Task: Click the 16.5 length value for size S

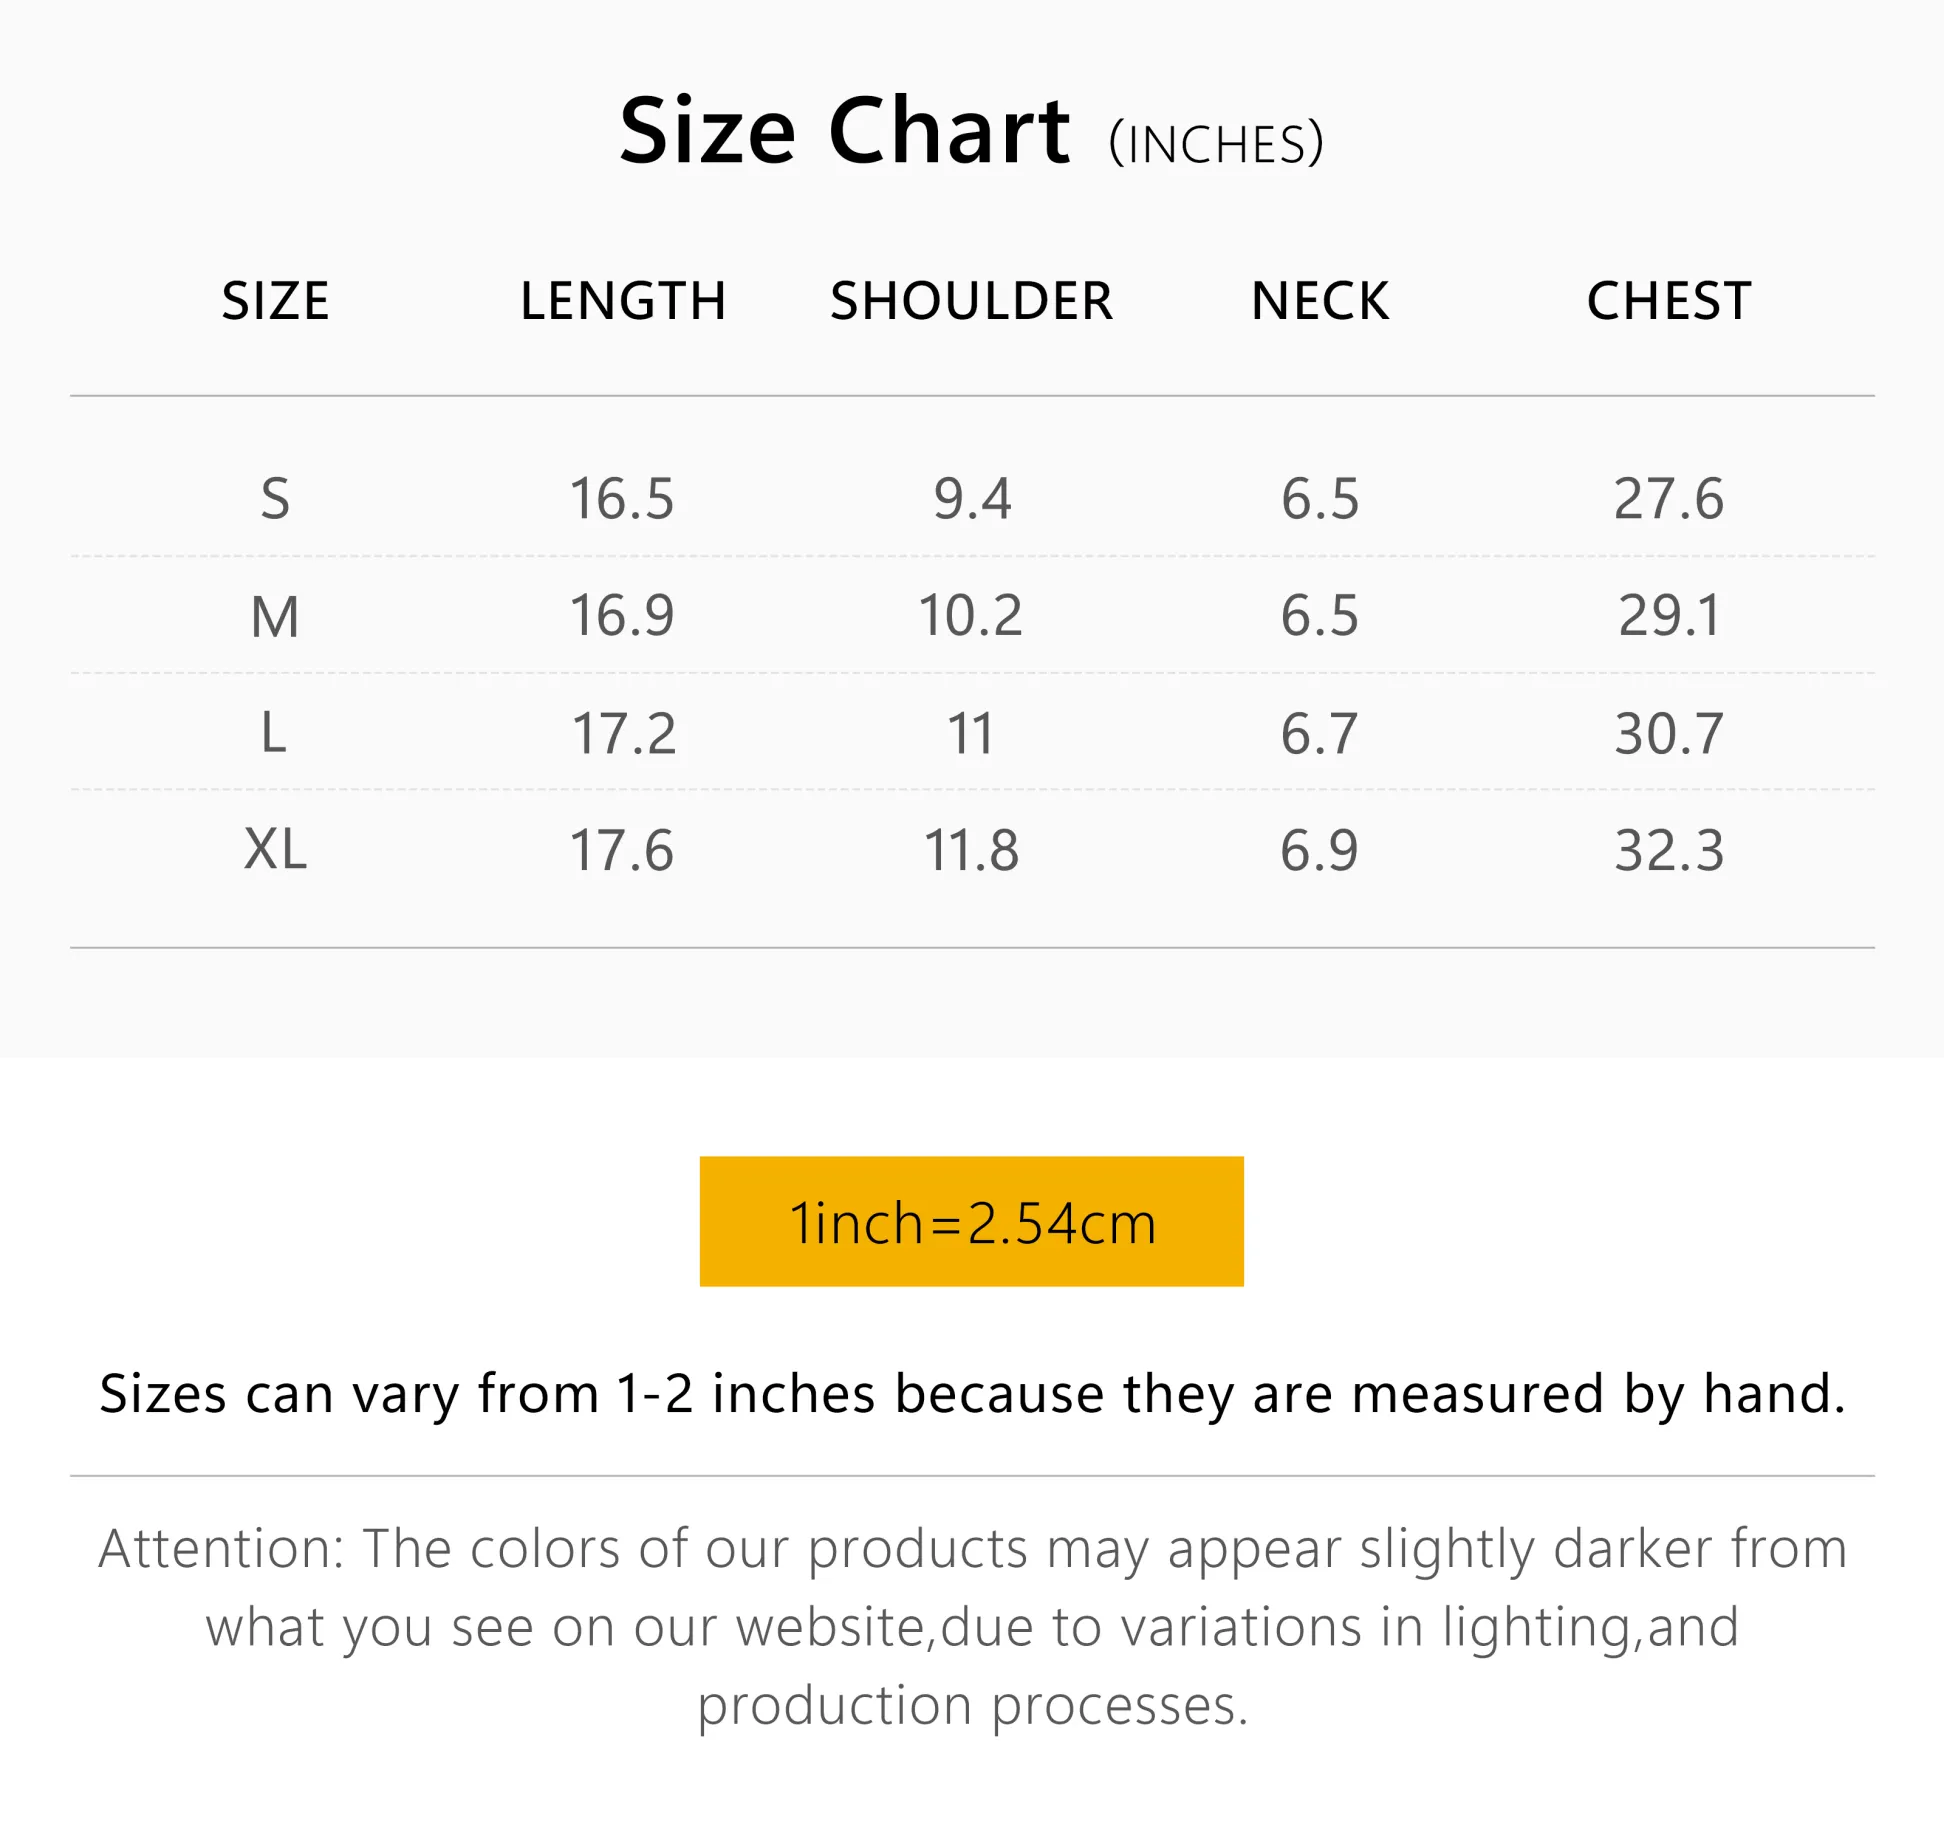Action: point(622,498)
